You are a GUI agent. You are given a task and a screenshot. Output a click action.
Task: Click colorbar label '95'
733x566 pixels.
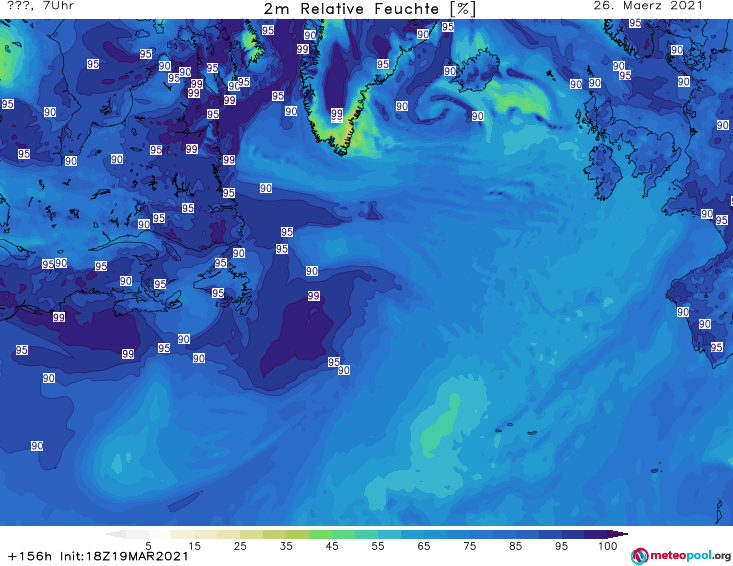561,546
